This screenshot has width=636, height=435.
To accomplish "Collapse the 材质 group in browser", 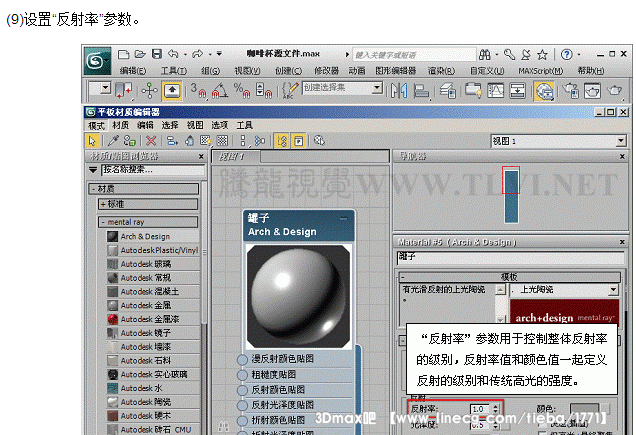I will [144, 189].
